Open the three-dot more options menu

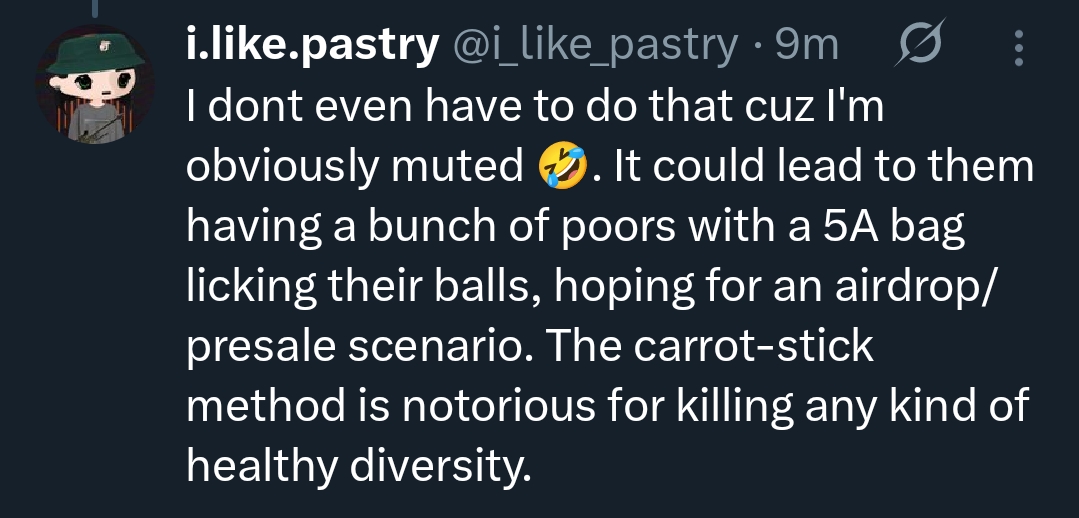pyautogui.click(x=1019, y=46)
